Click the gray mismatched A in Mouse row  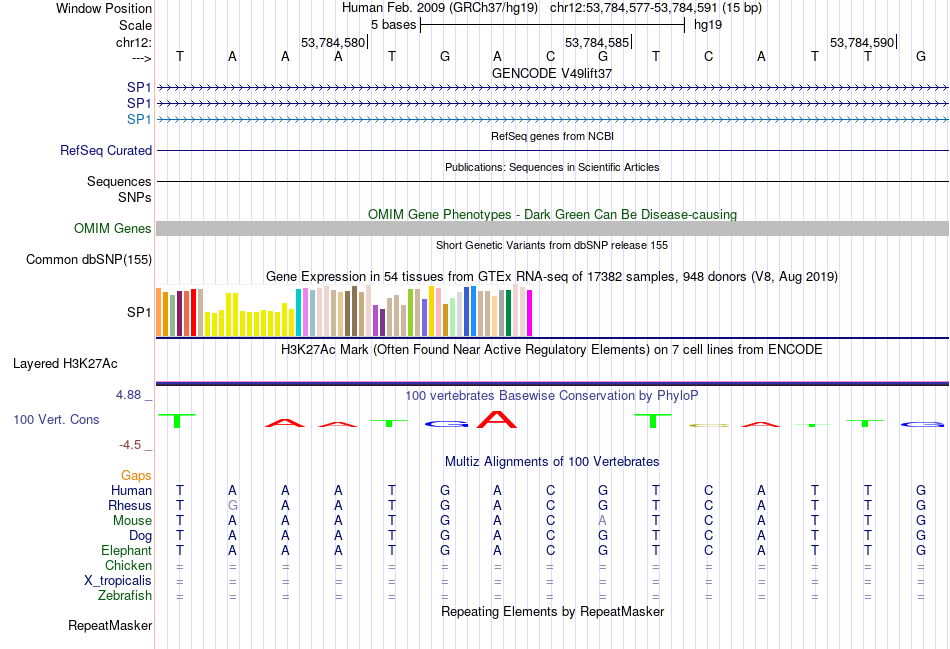click(602, 521)
